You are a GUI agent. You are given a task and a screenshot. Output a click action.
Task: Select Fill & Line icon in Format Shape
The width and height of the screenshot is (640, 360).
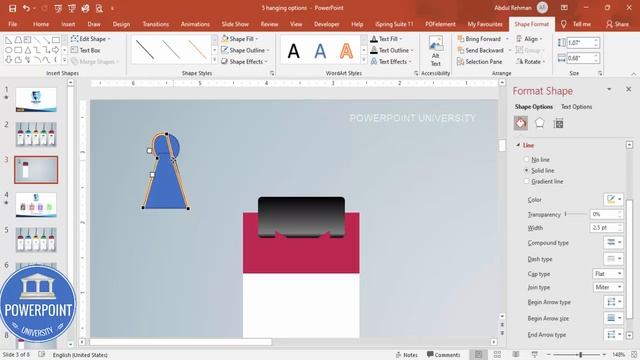[x=520, y=123]
